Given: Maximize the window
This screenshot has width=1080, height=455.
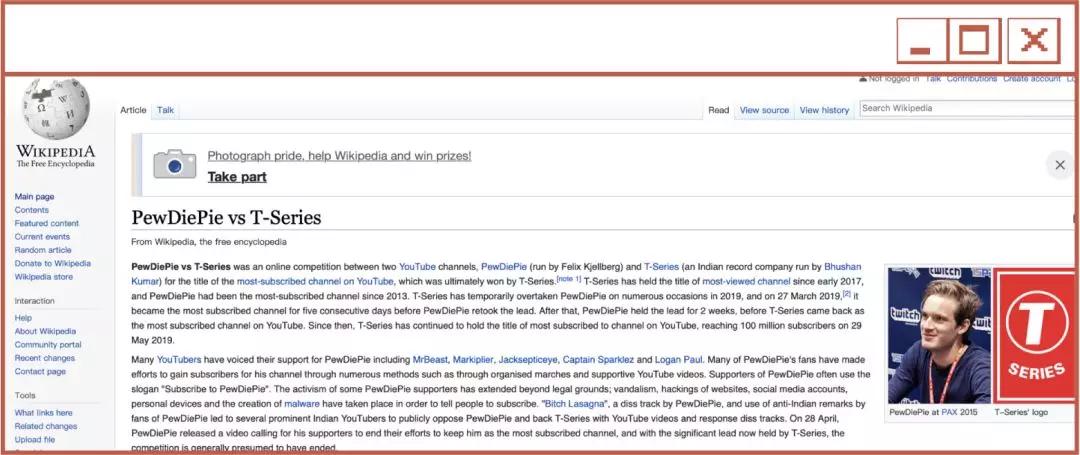Looking at the screenshot, I should point(974,41).
